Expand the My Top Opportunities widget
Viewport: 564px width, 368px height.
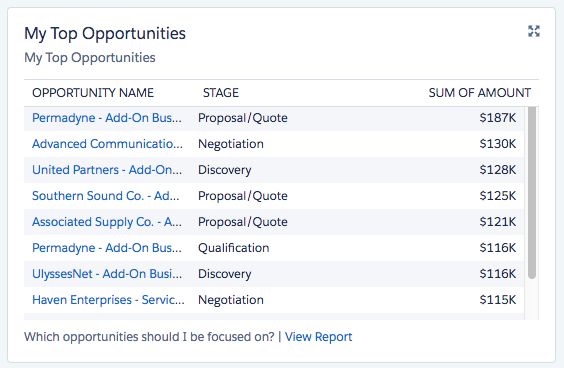[x=534, y=31]
